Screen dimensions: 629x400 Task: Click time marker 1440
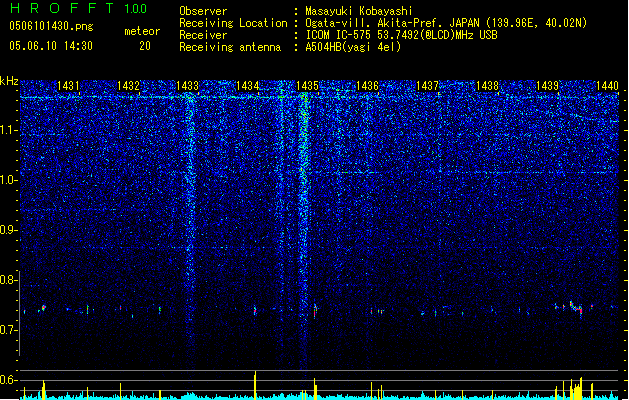click(x=607, y=86)
